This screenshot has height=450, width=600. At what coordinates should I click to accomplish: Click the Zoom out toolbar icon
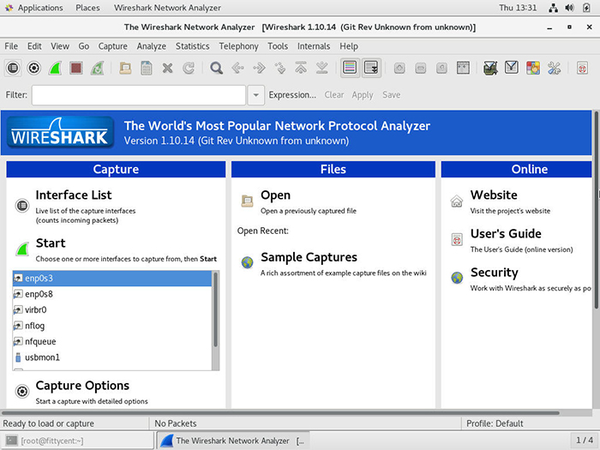[421, 68]
